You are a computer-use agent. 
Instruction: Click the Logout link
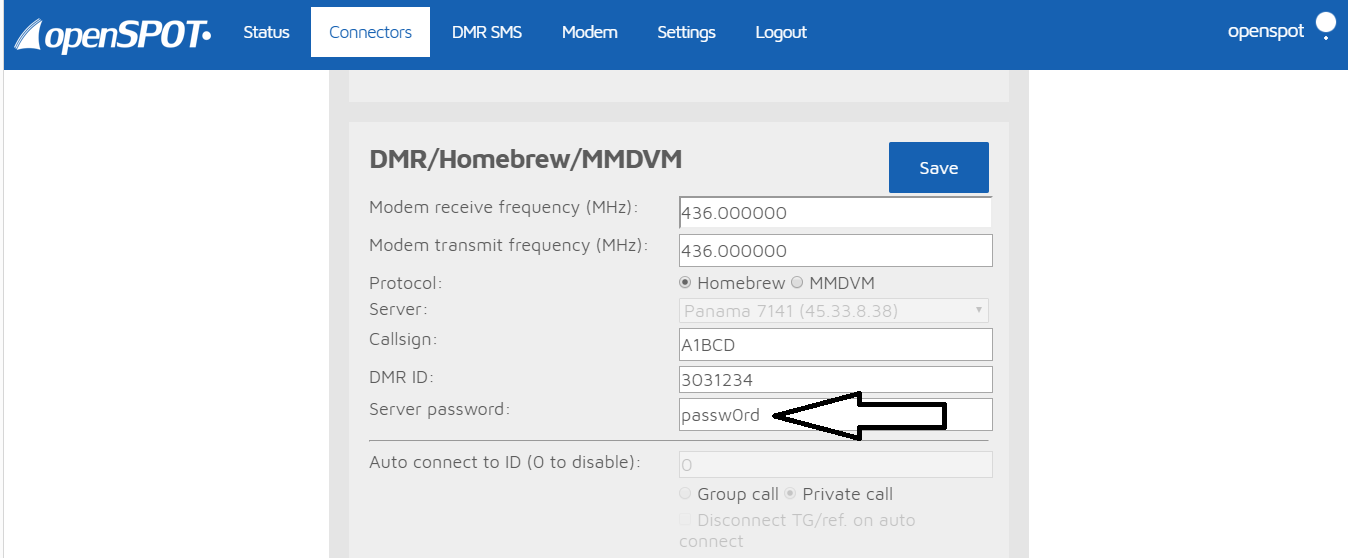click(x=781, y=32)
